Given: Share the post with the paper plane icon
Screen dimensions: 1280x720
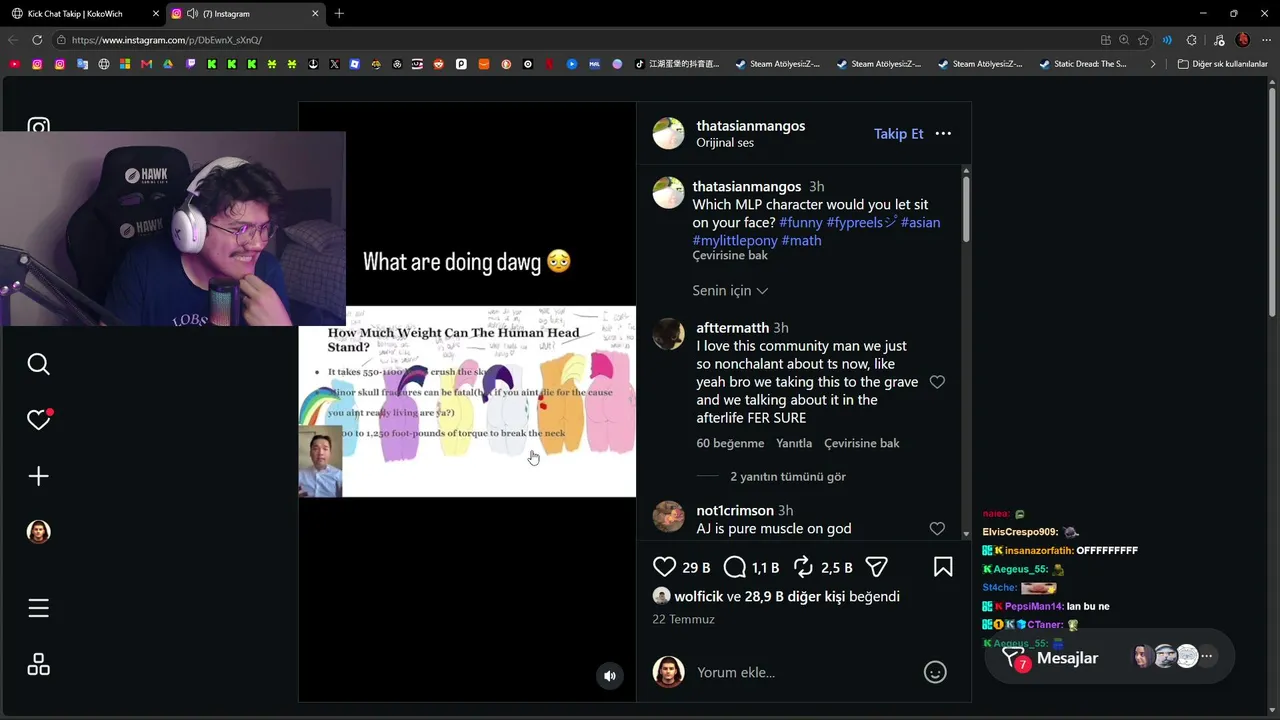Looking at the screenshot, I should point(877,568).
